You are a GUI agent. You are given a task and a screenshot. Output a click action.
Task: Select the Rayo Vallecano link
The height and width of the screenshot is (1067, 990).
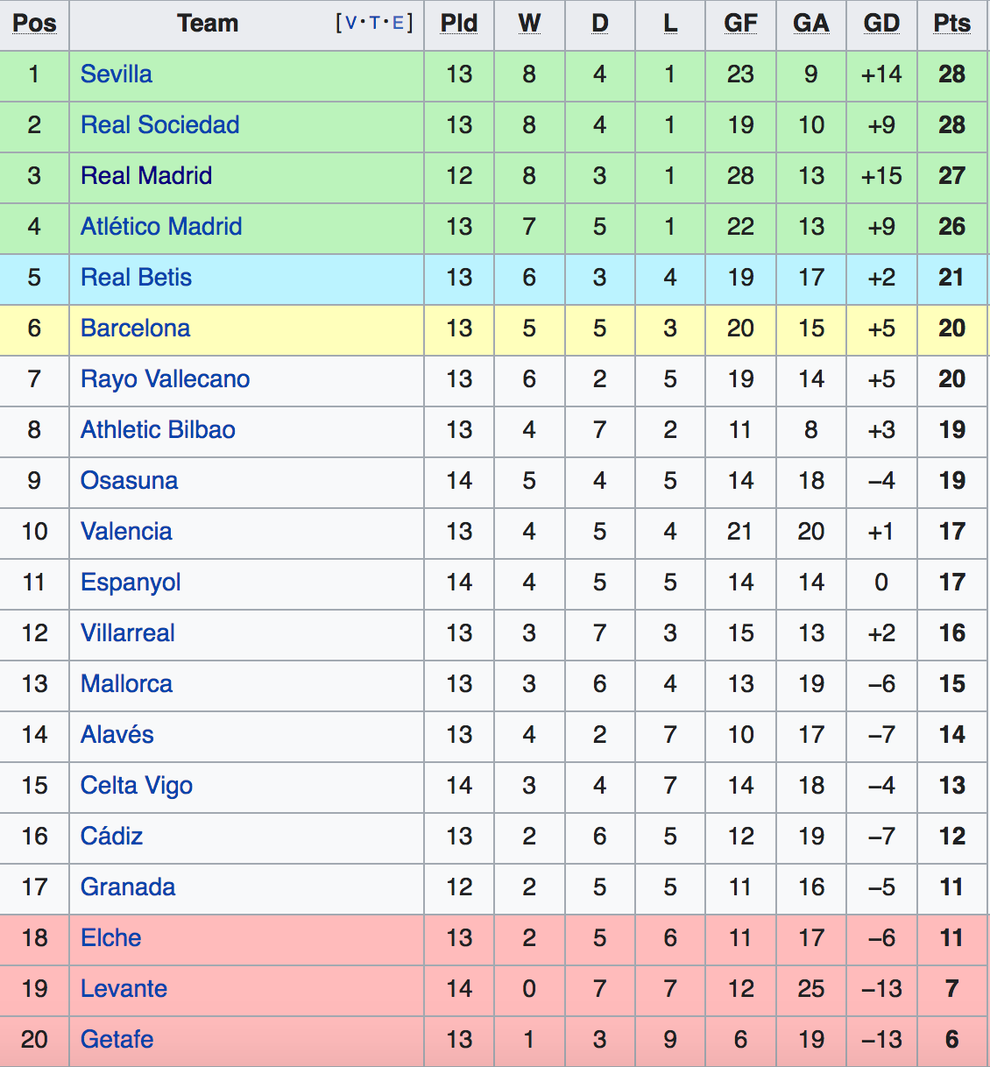[x=165, y=379]
